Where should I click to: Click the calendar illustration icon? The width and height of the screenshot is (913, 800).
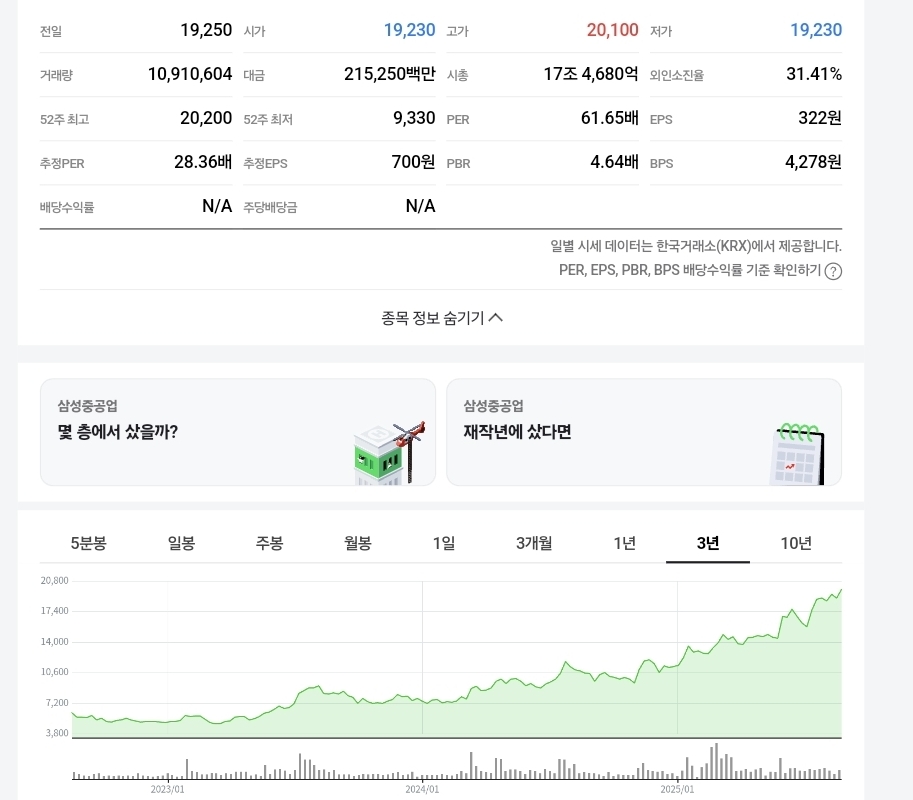click(x=797, y=454)
